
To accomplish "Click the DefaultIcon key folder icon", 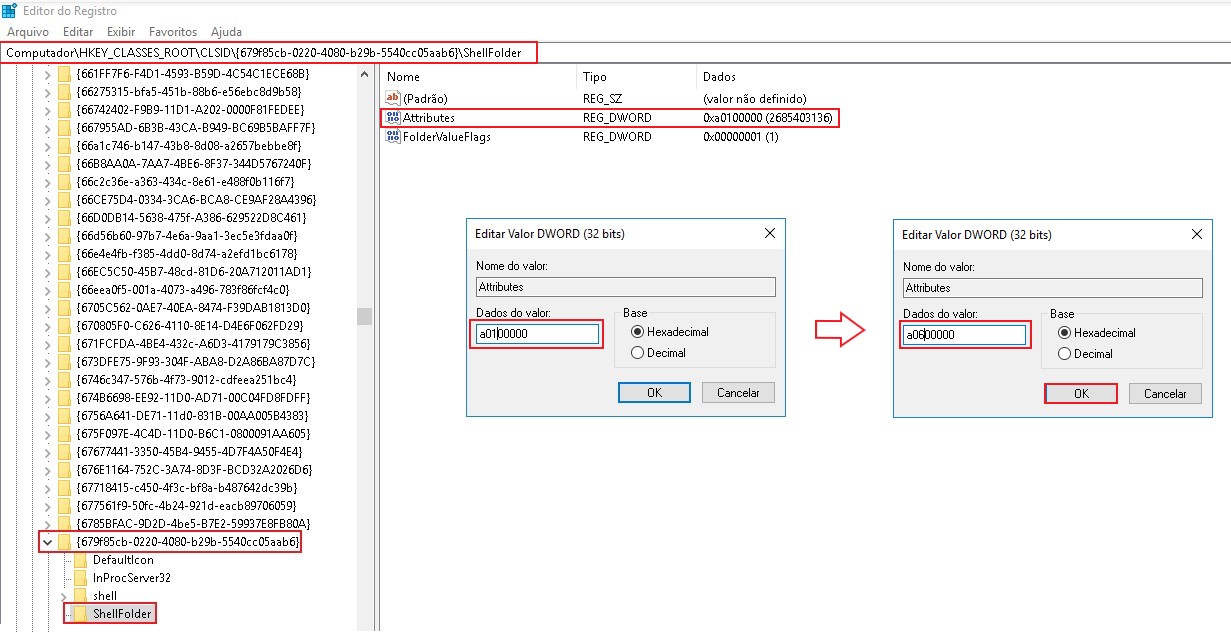I will tap(81, 560).
